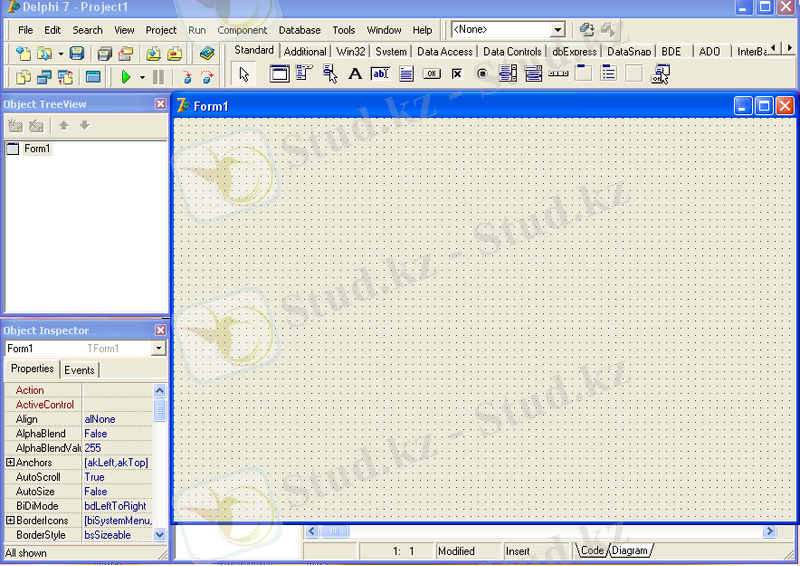Image resolution: width=800 pixels, height=566 pixels.
Task: Open the Database menu
Action: click(x=299, y=30)
